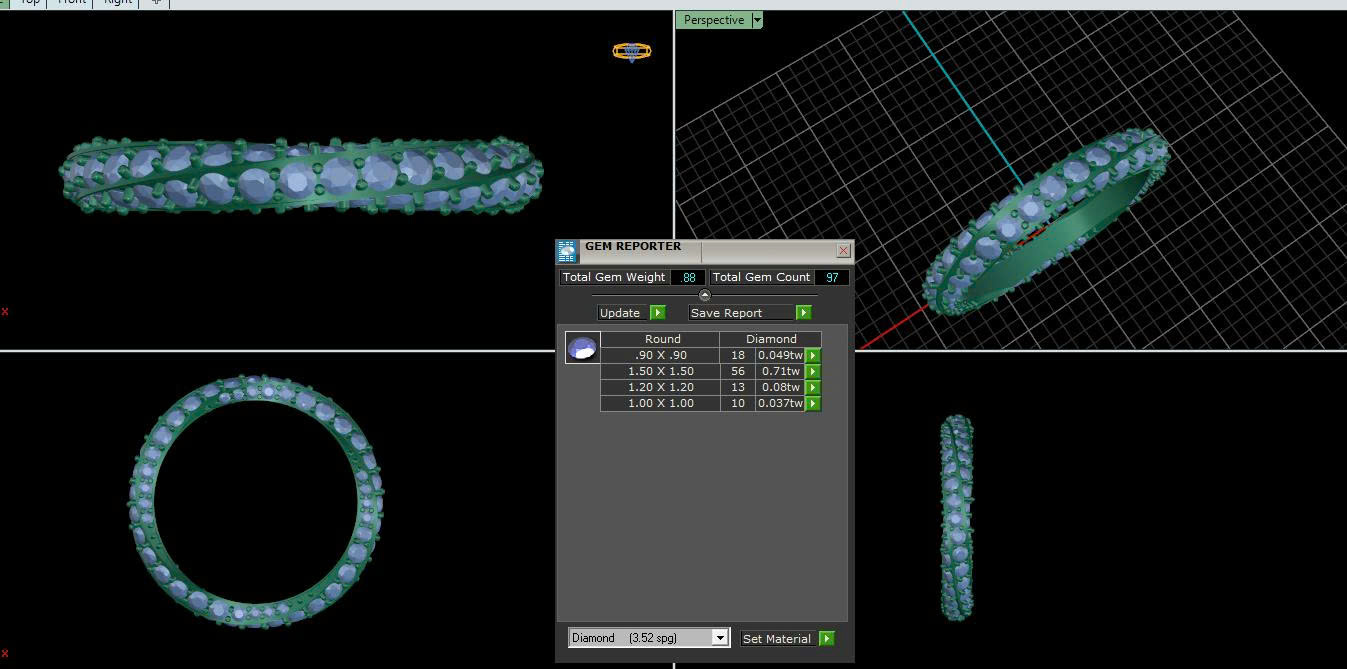
Task: Collapse the Gem Reporter totals section arrow
Action: pos(705,295)
